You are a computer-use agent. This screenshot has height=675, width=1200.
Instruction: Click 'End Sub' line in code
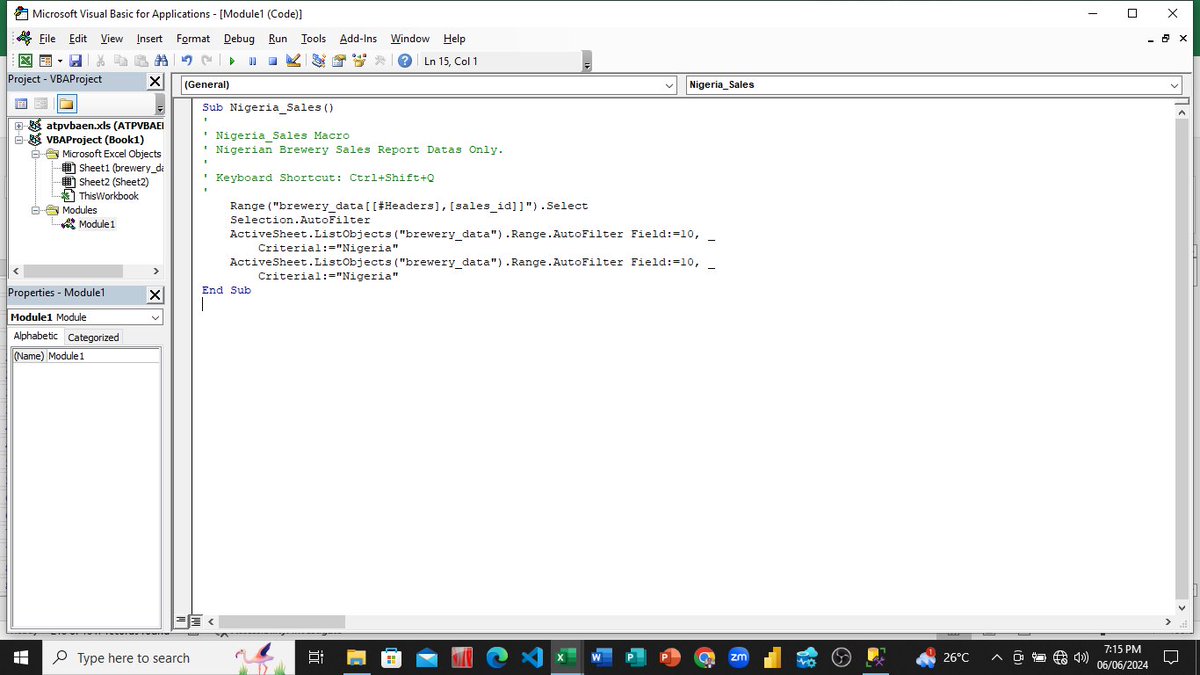click(226, 290)
